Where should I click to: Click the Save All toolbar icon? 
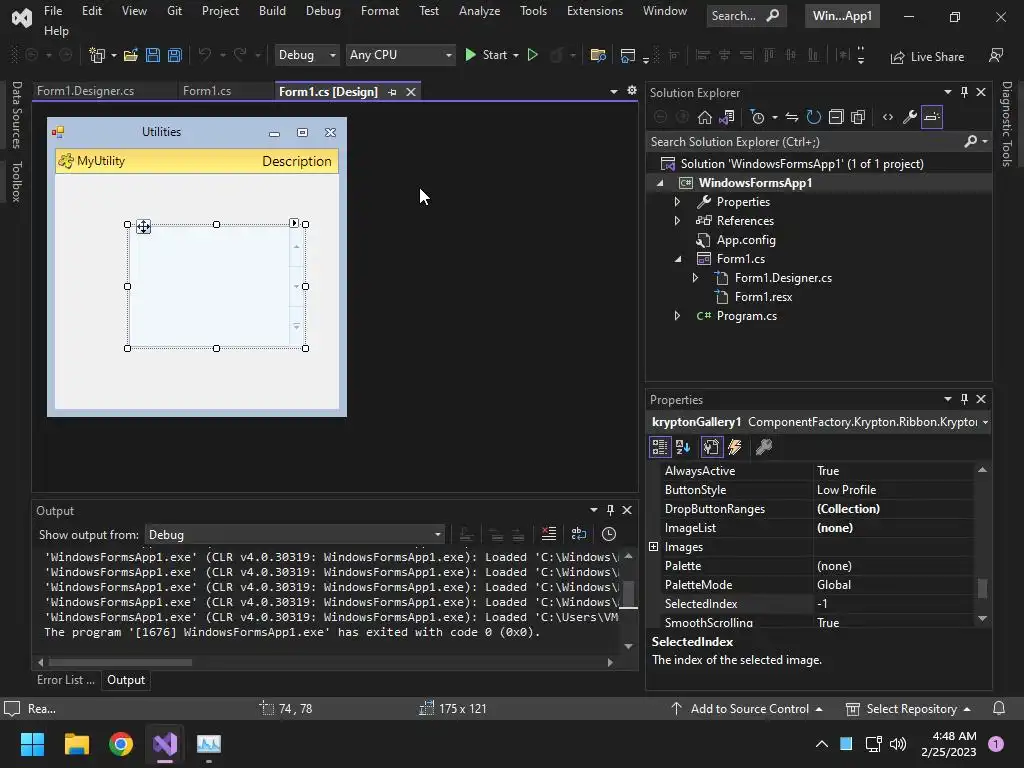pyautogui.click(x=175, y=56)
